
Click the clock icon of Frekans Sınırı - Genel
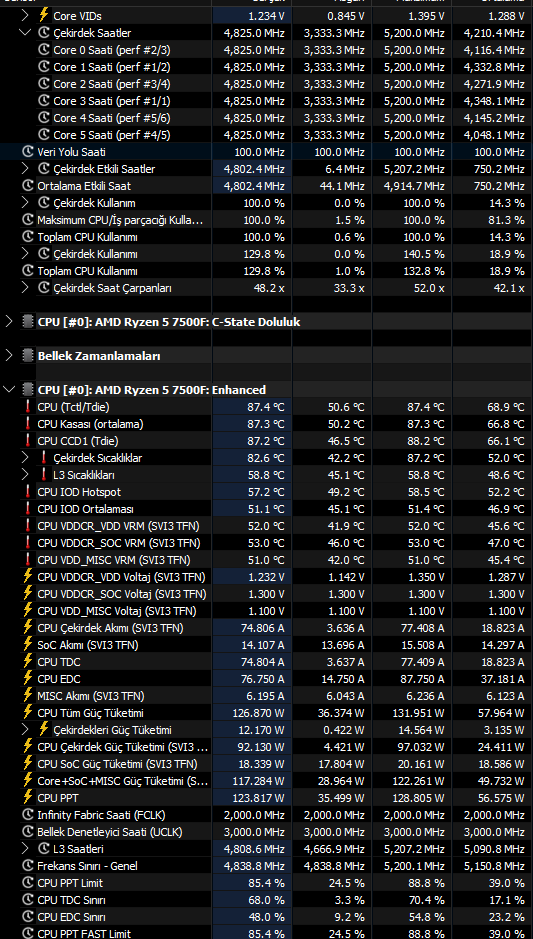[x=28, y=866]
